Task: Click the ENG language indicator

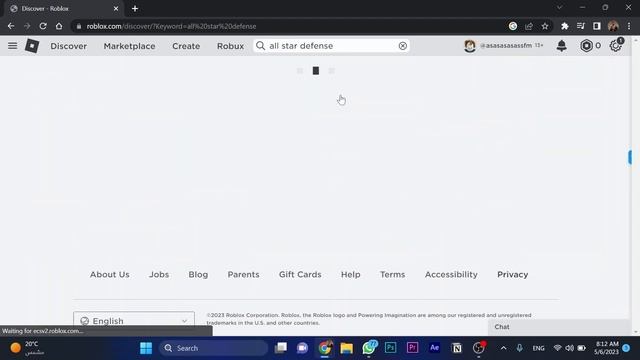Action: point(538,348)
